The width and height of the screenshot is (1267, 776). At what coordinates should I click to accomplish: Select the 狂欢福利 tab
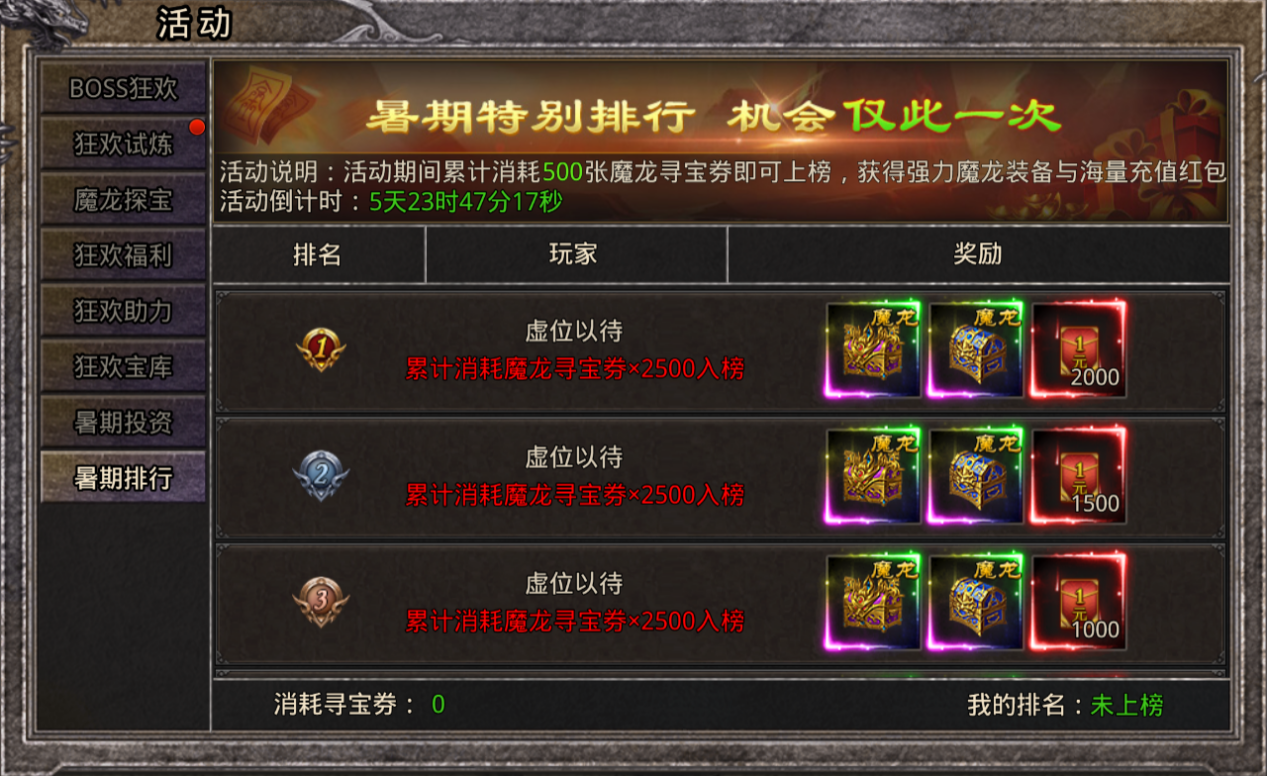click(123, 256)
